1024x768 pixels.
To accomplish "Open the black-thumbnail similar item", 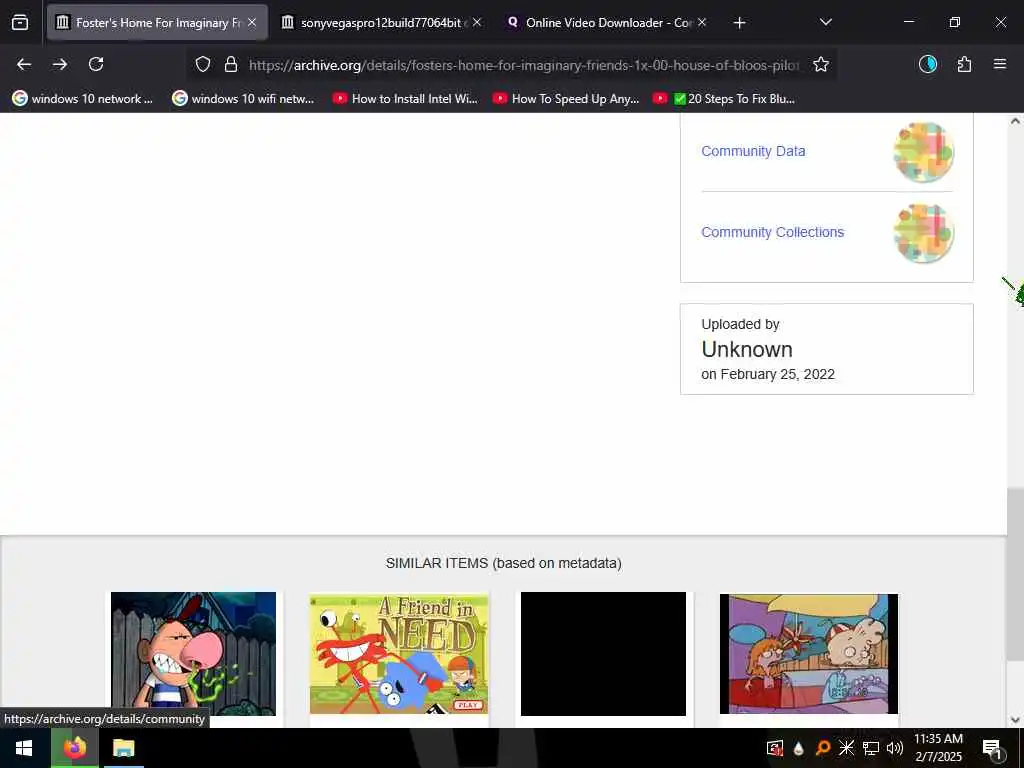I will [x=603, y=654].
